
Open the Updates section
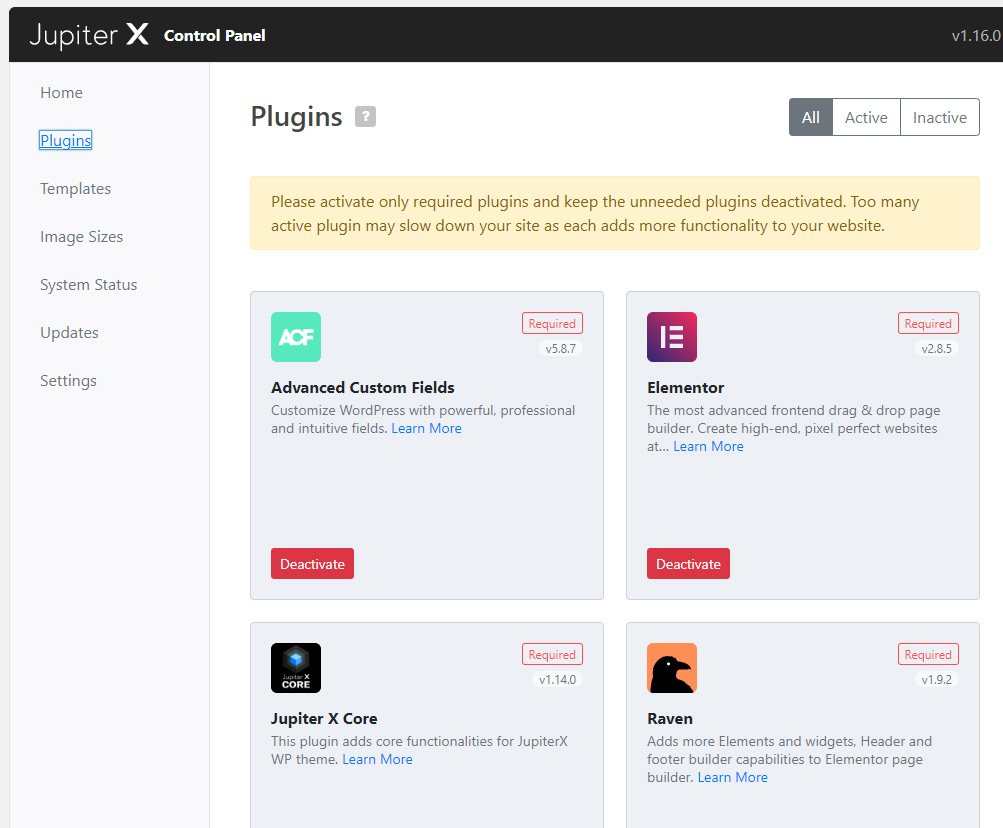(x=69, y=333)
